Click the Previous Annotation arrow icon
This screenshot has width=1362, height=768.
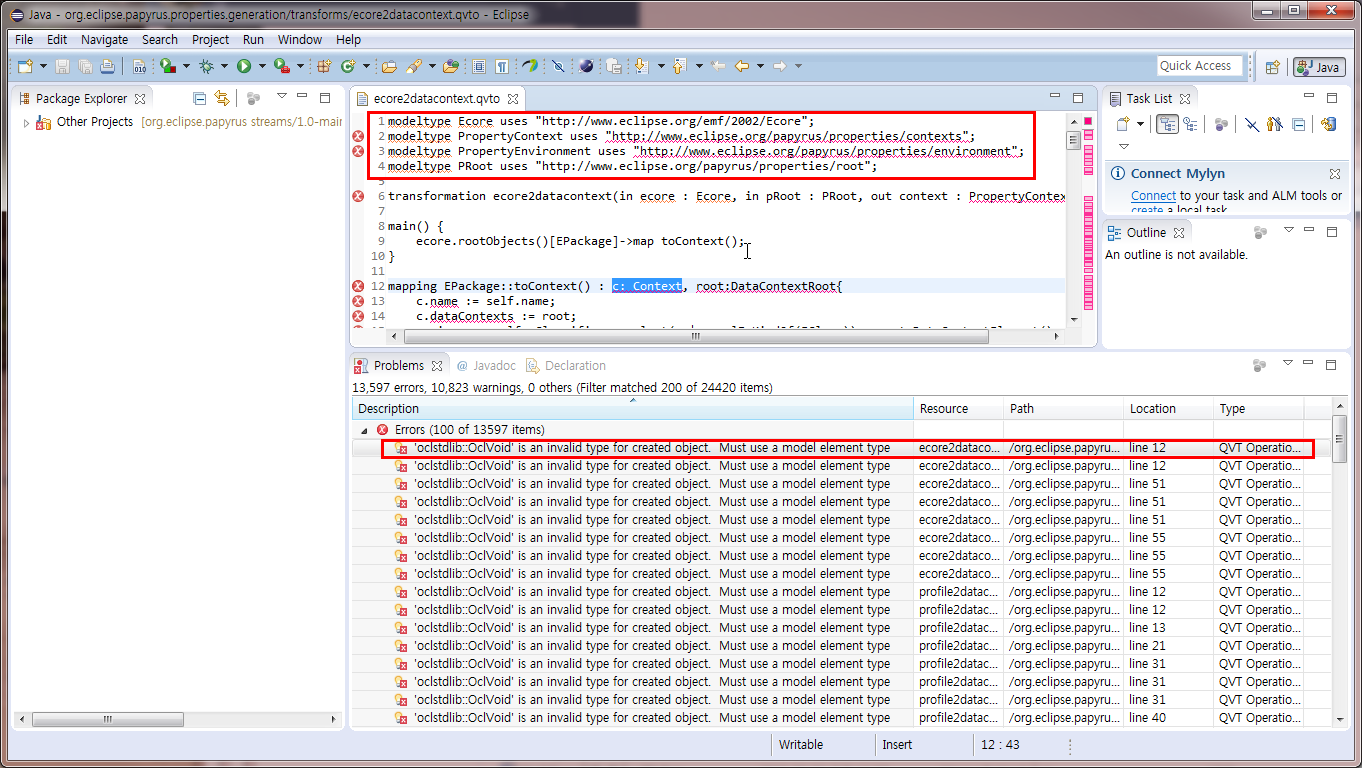pos(679,66)
